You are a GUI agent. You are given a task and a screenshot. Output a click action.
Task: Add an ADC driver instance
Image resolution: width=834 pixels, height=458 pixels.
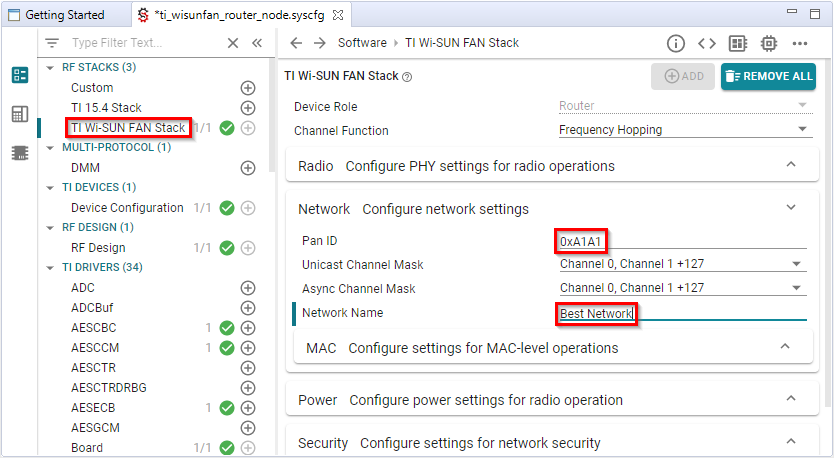tap(248, 288)
